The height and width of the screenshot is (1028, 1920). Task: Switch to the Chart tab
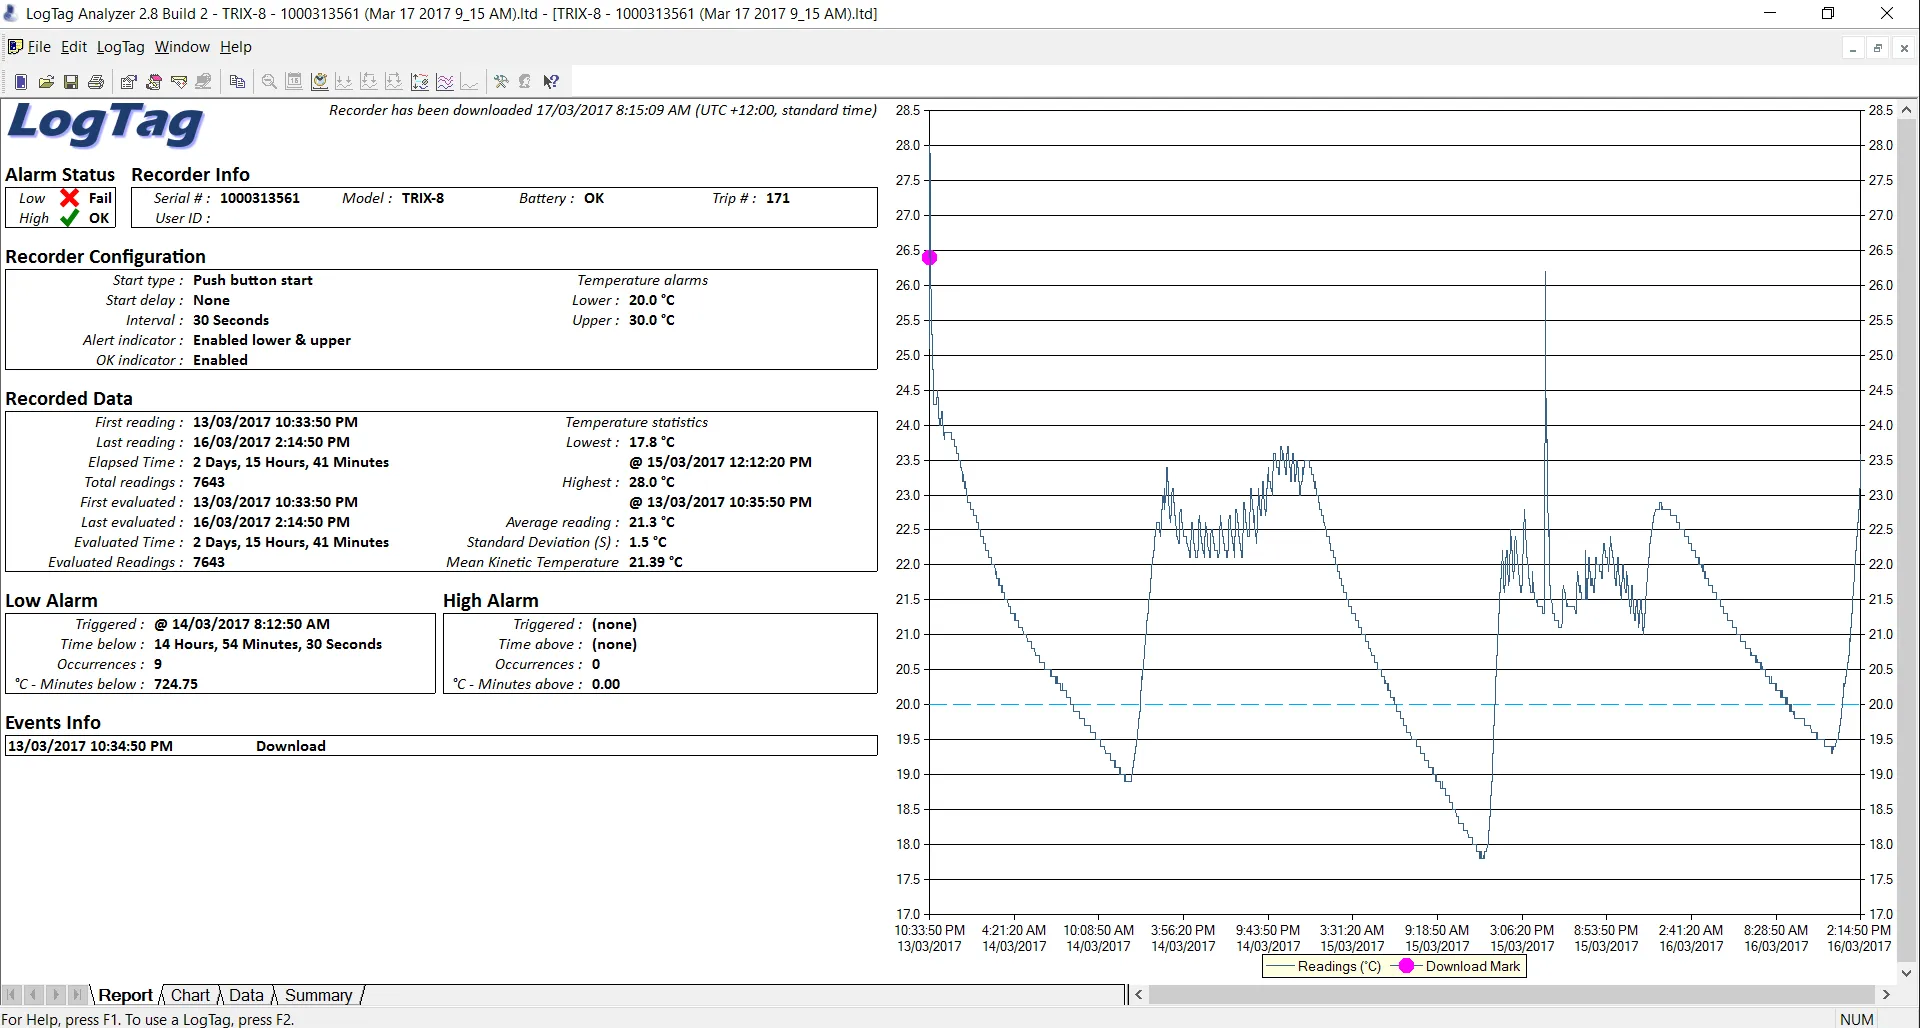click(190, 995)
